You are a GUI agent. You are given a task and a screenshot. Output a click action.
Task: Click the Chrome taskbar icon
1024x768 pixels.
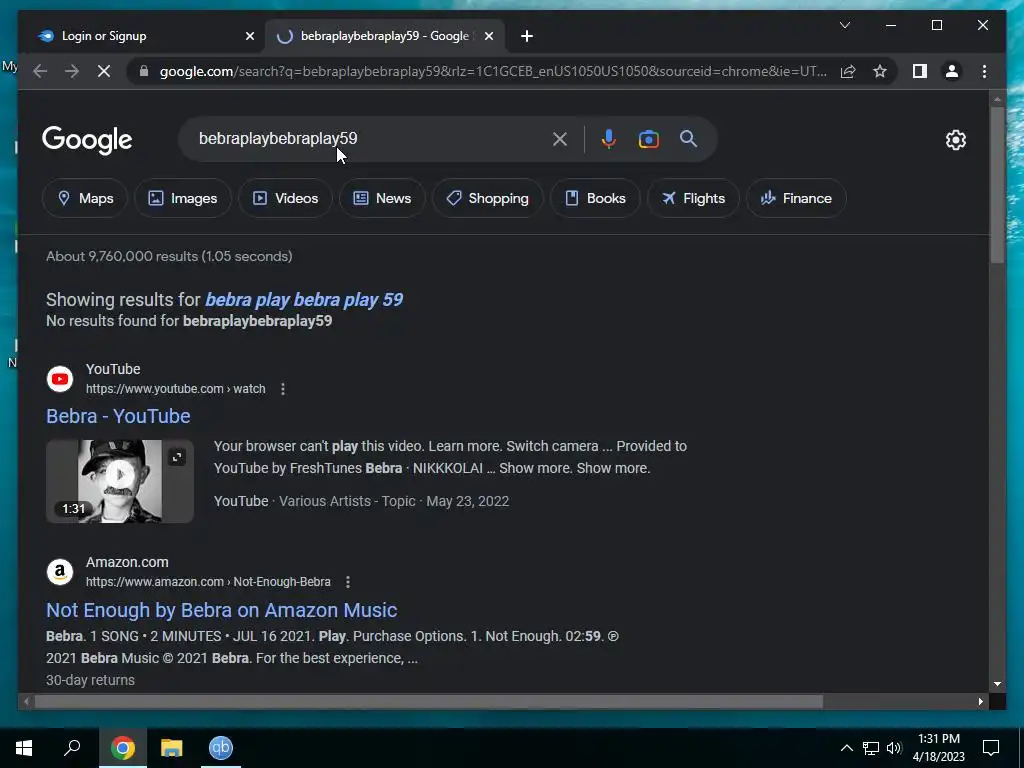pyautogui.click(x=123, y=748)
